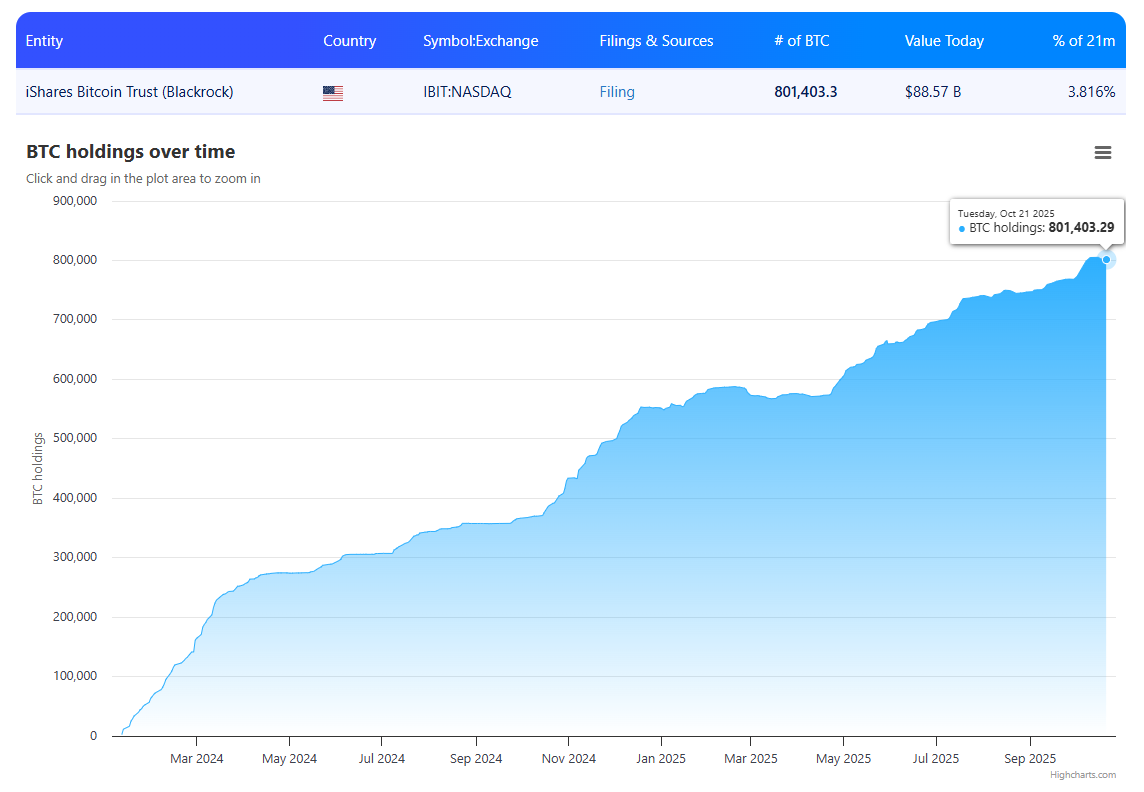Viewport: 1144px width, 792px height.
Task: Click the highlighted Oct 21 2025 data point
Action: point(1106,260)
